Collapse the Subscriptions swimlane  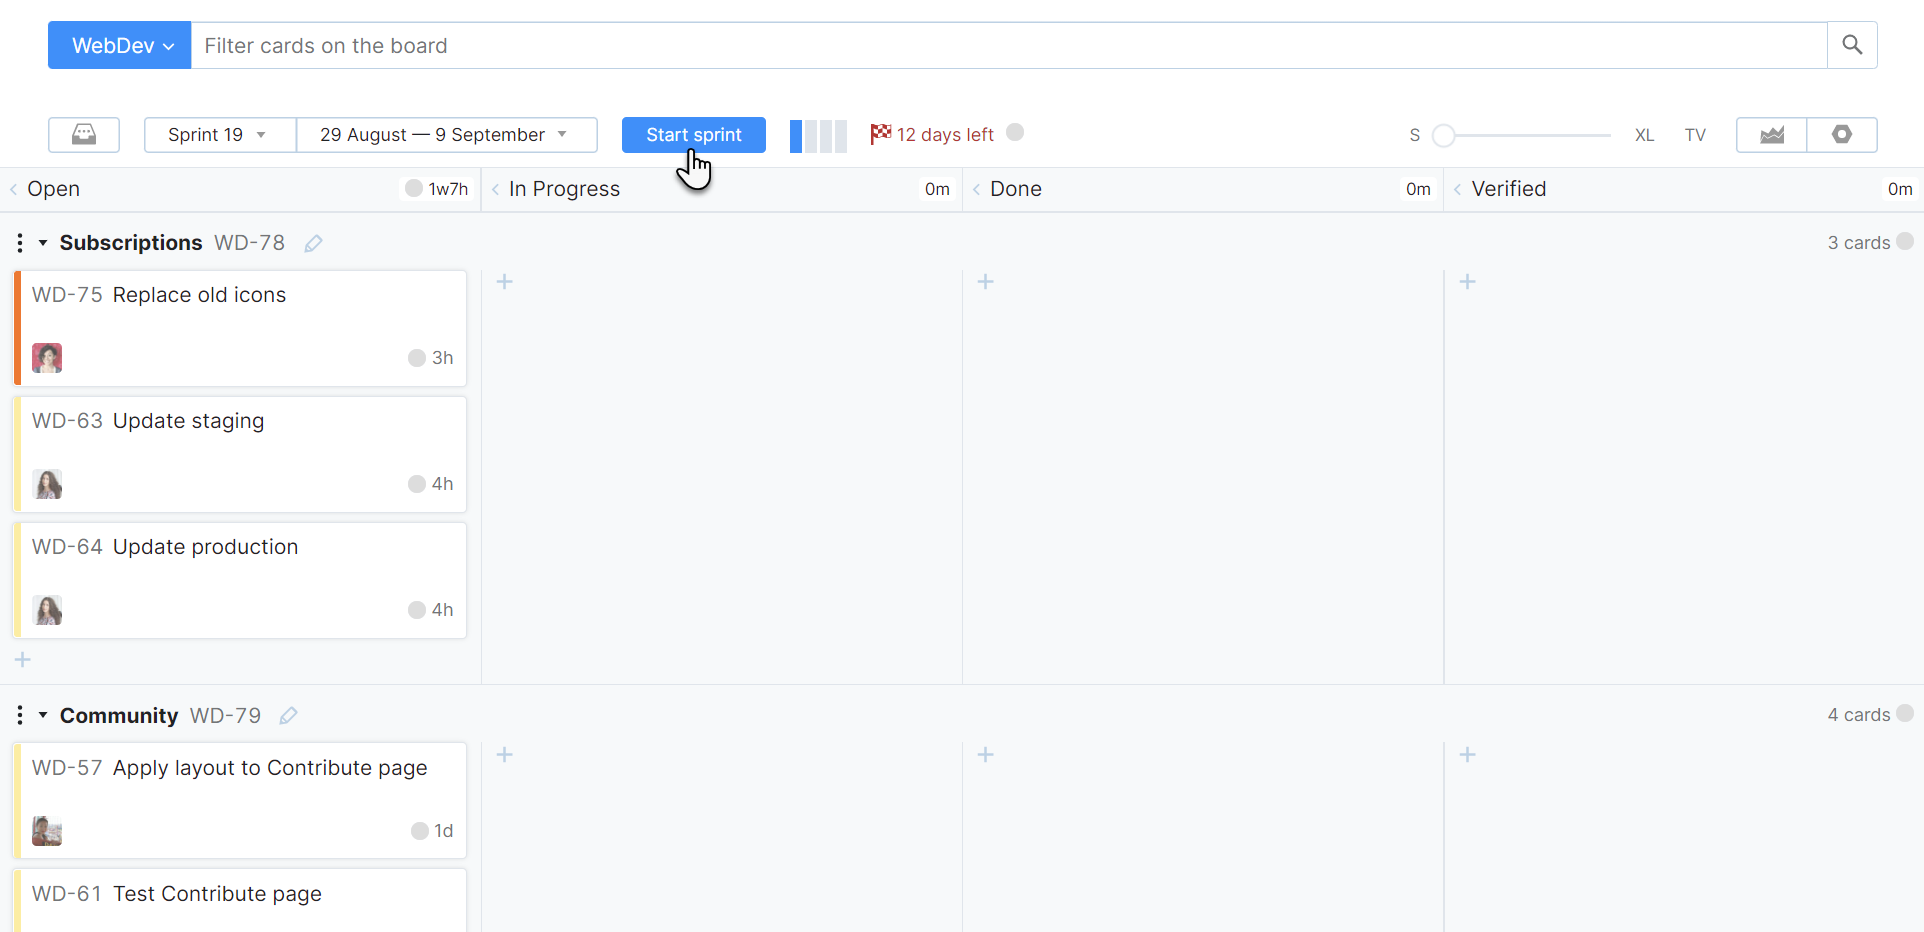click(x=43, y=243)
